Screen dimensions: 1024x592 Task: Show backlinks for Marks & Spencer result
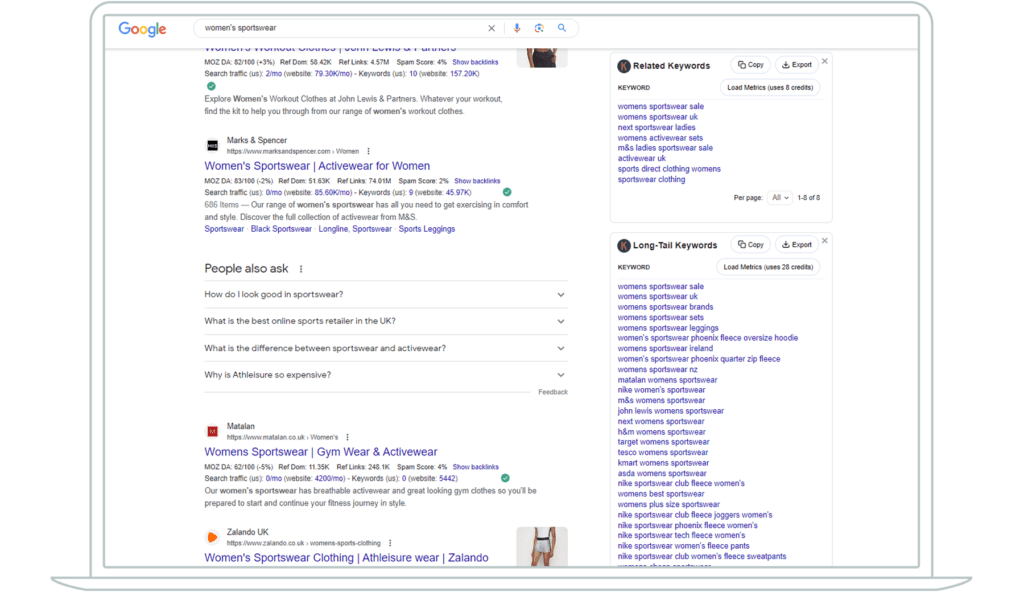coord(477,181)
